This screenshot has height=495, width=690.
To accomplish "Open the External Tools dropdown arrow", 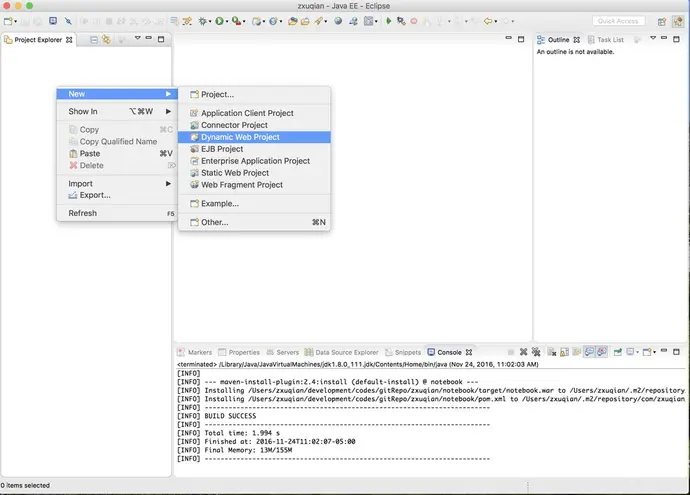I will (x=244, y=21).
